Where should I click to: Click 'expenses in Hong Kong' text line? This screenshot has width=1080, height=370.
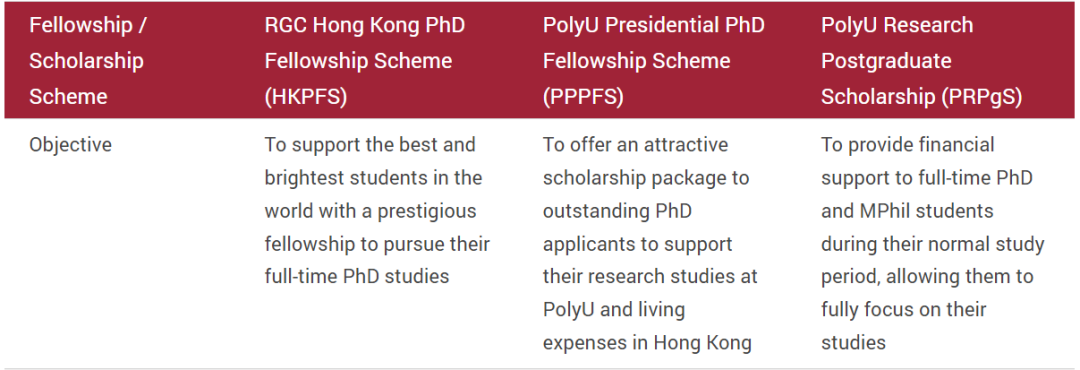point(647,342)
